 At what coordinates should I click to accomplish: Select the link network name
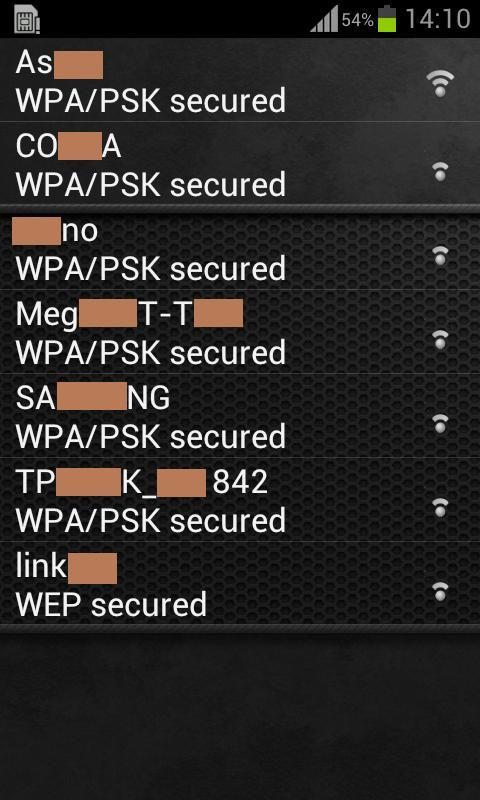(66, 566)
